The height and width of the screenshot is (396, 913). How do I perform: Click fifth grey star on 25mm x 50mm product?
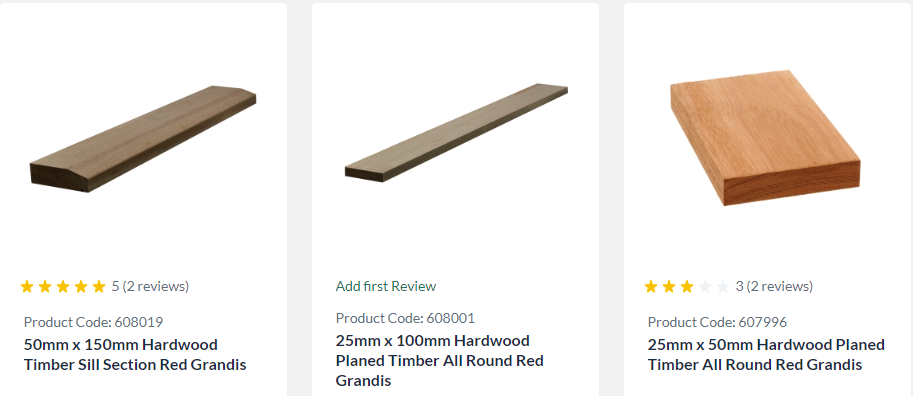click(723, 287)
